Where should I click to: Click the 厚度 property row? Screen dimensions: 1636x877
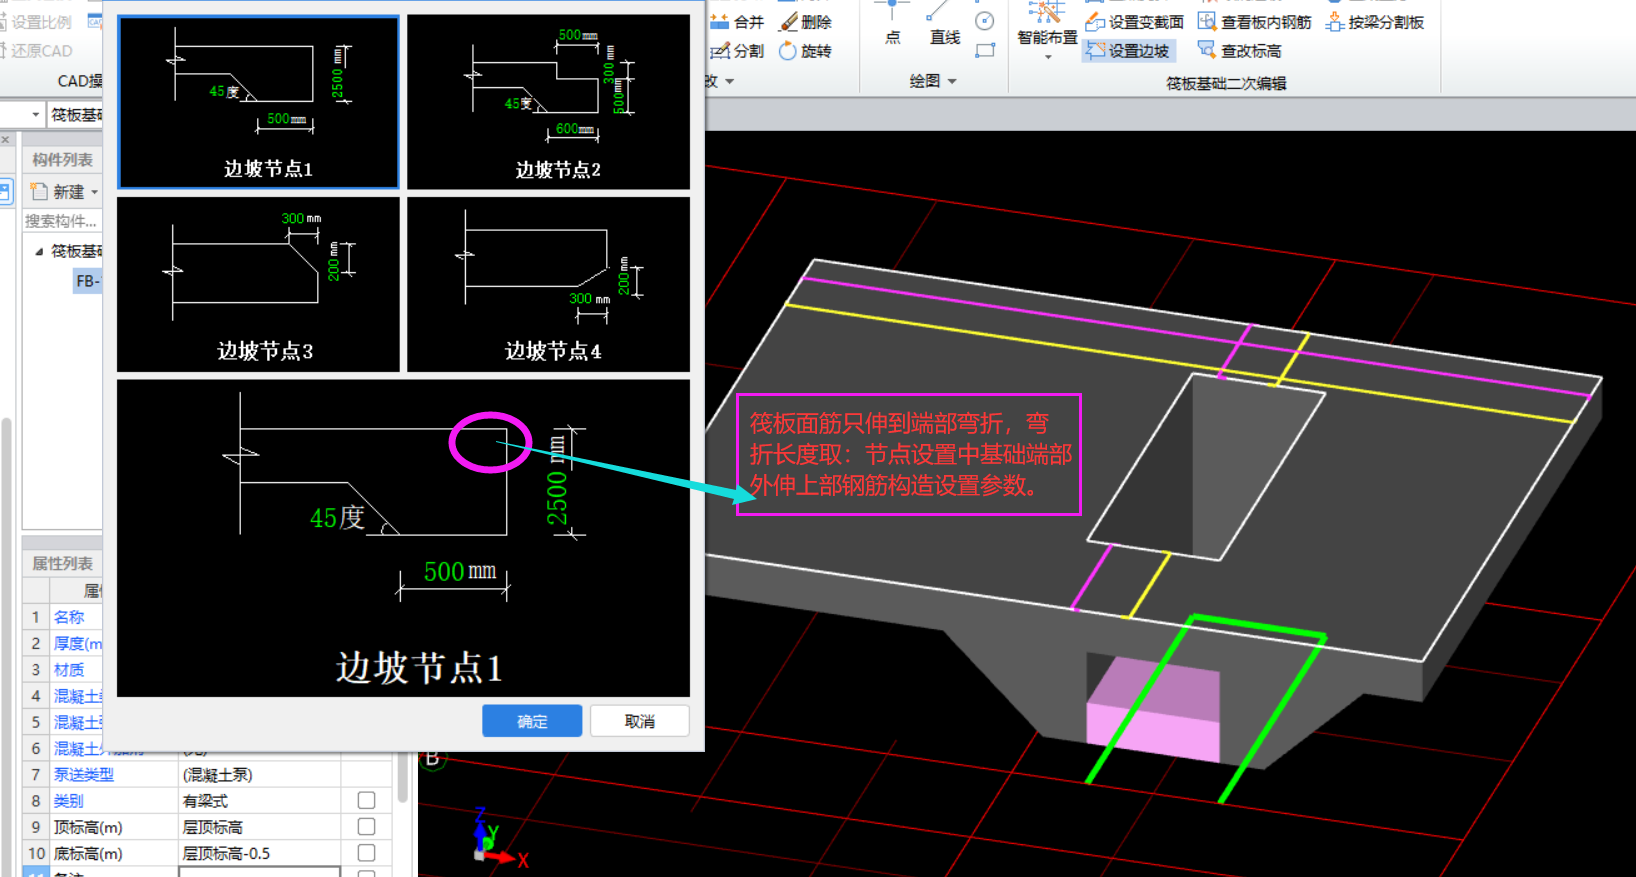62,643
